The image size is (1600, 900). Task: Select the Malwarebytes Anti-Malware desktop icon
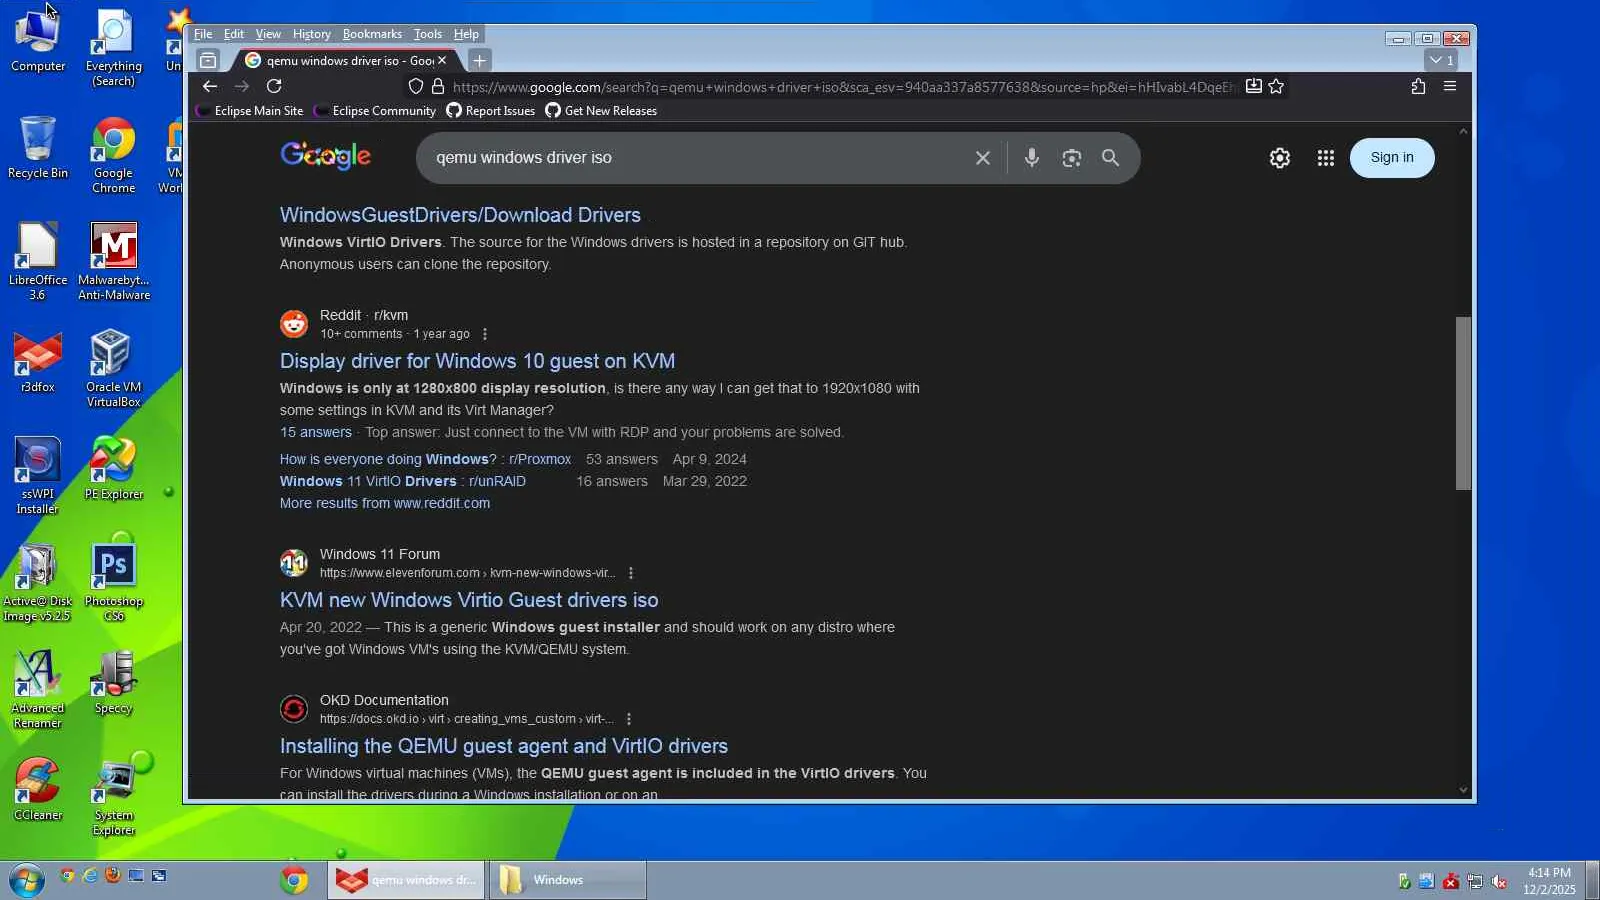[114, 262]
